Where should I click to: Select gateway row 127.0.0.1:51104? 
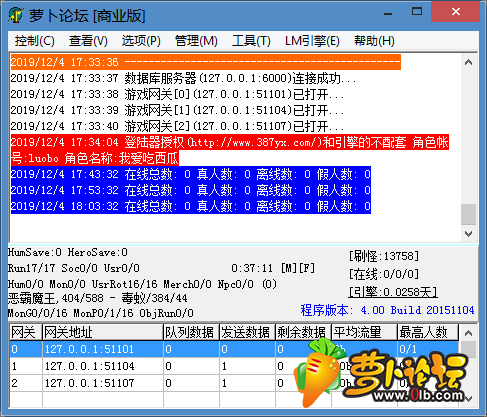tap(234, 366)
